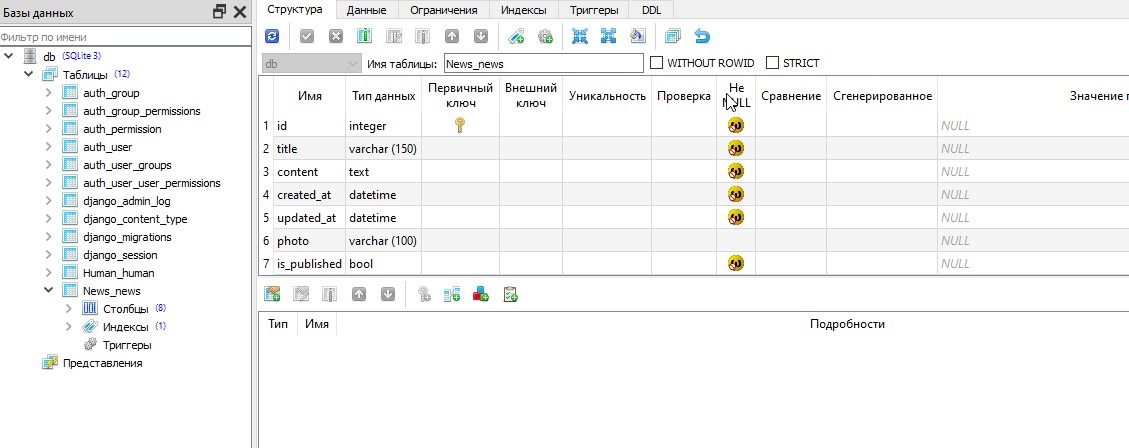Click the primary key icon in the id row
The image size is (1129, 448).
tap(459, 125)
